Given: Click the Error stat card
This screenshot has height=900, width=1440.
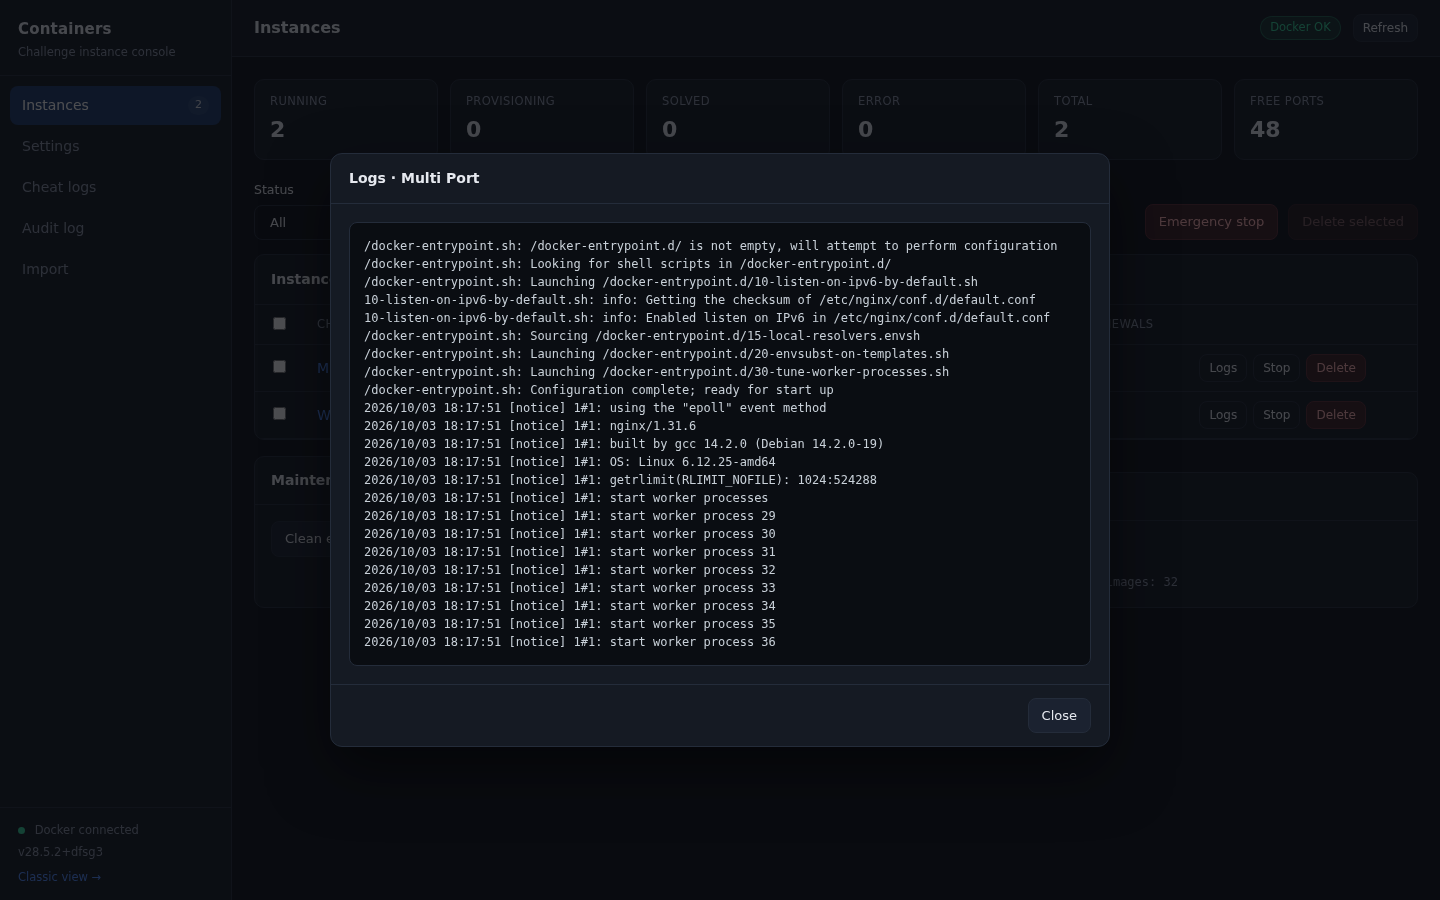Looking at the screenshot, I should (933, 119).
